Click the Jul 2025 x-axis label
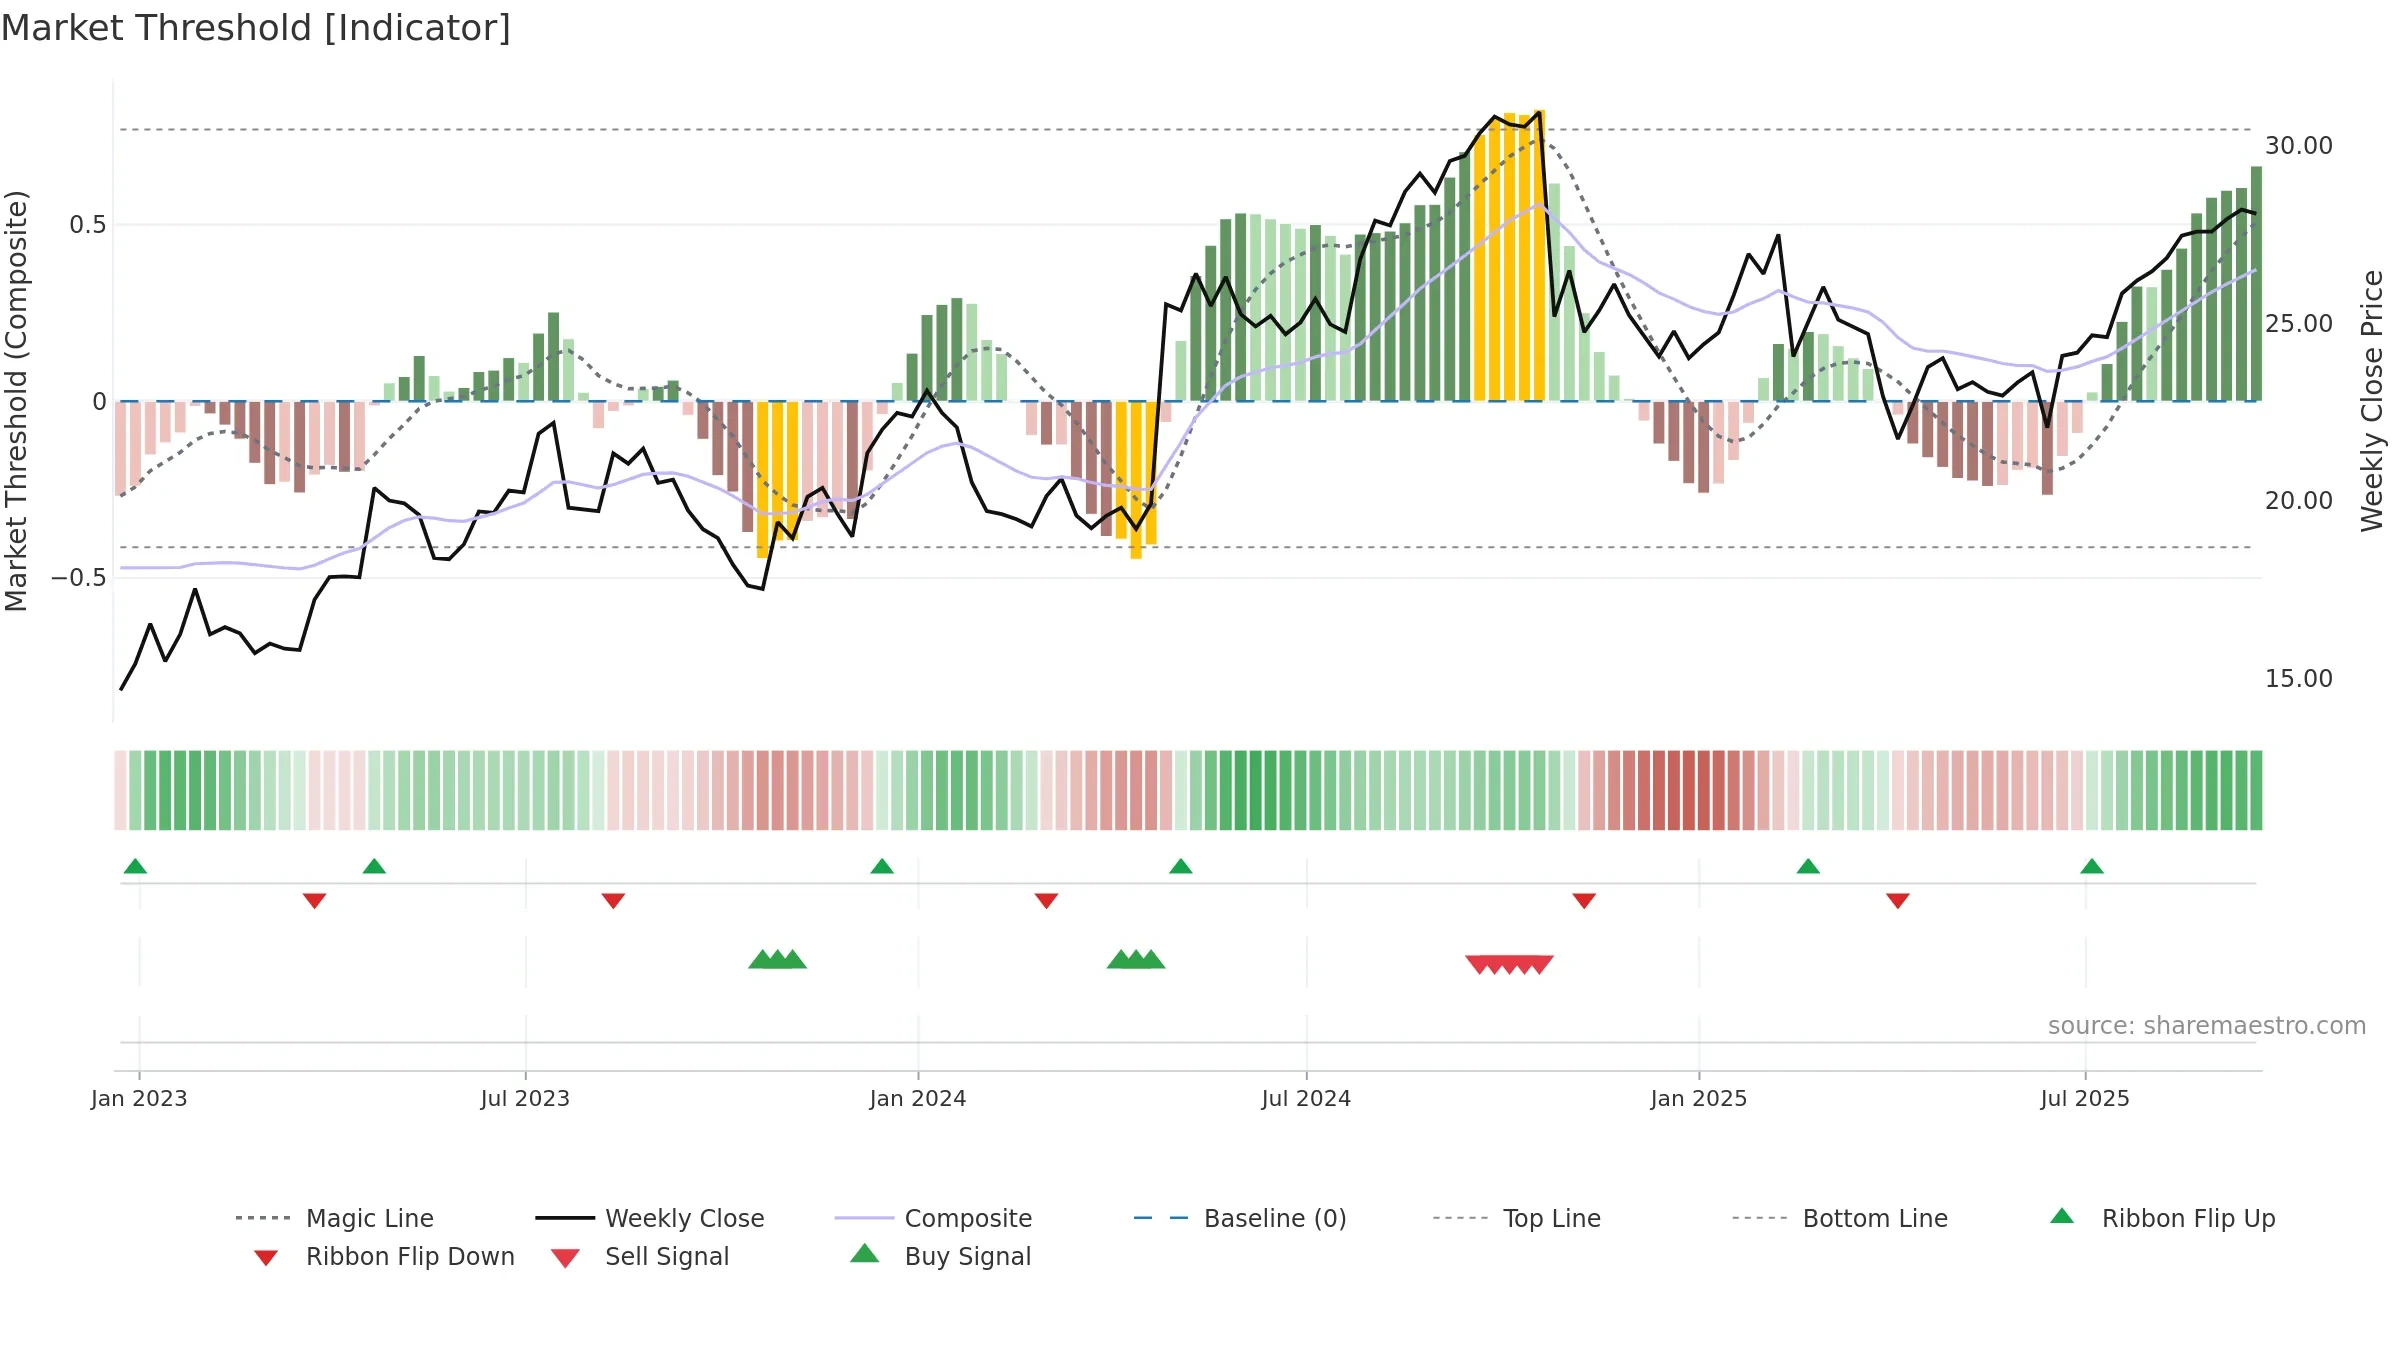This screenshot has height=1350, width=2400. click(x=2085, y=1099)
